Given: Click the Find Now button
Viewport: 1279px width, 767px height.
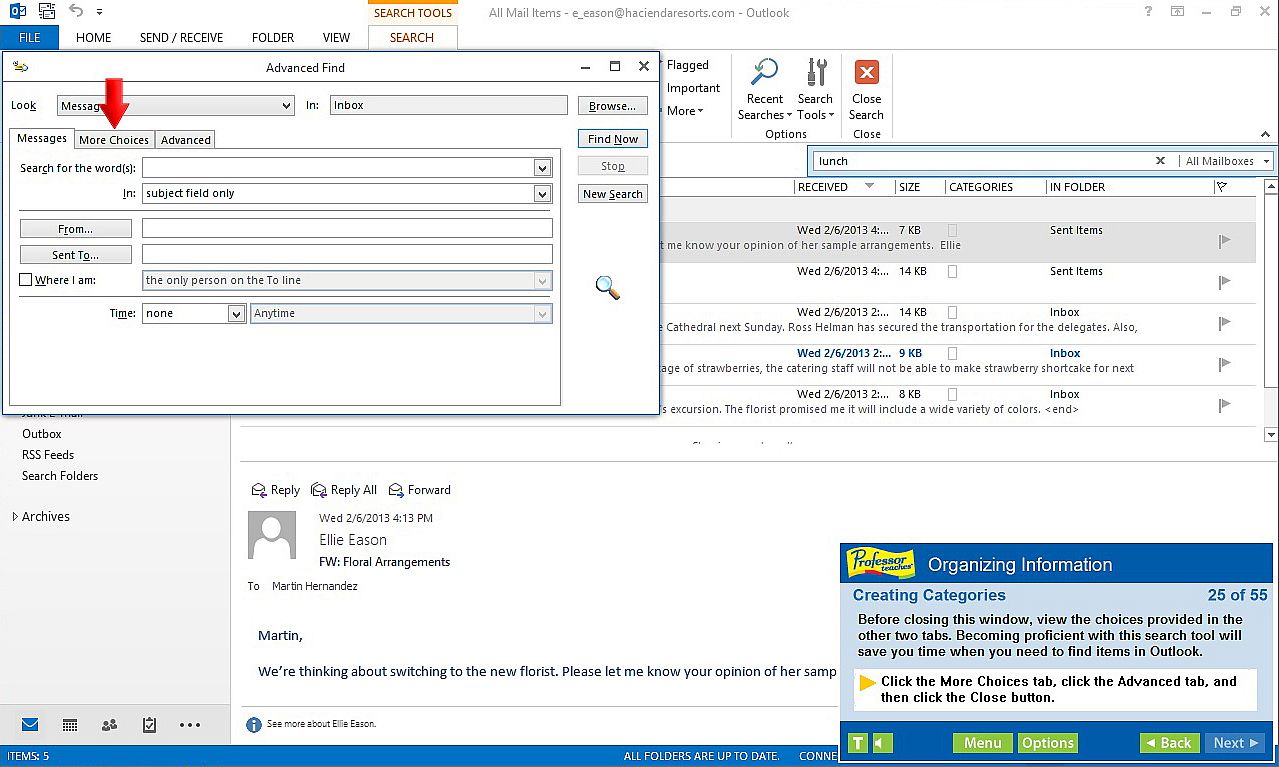Looking at the screenshot, I should coord(613,139).
